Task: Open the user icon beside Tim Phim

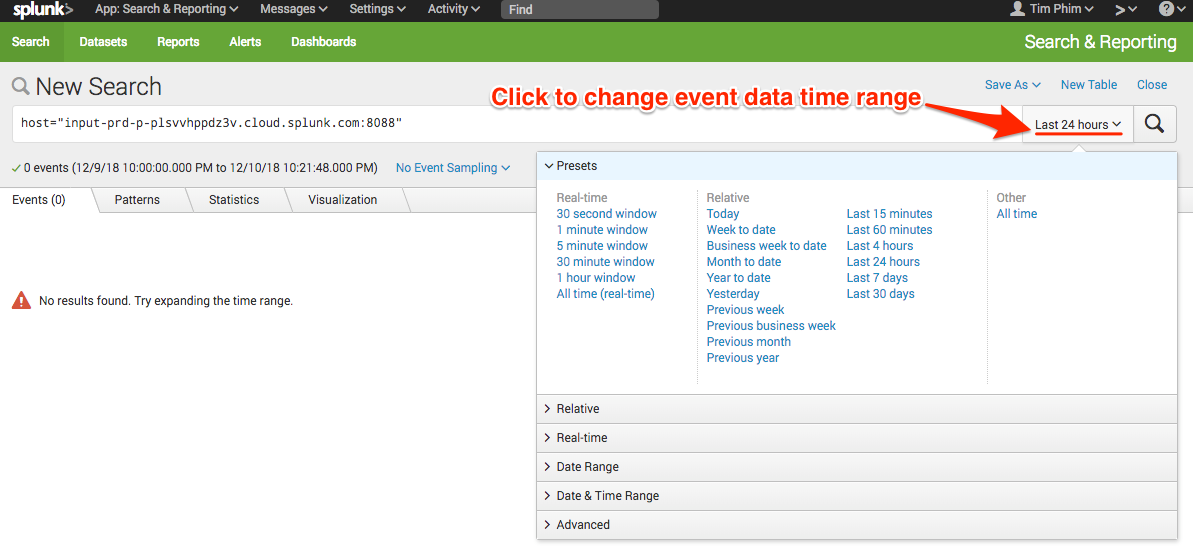Action: point(1016,9)
